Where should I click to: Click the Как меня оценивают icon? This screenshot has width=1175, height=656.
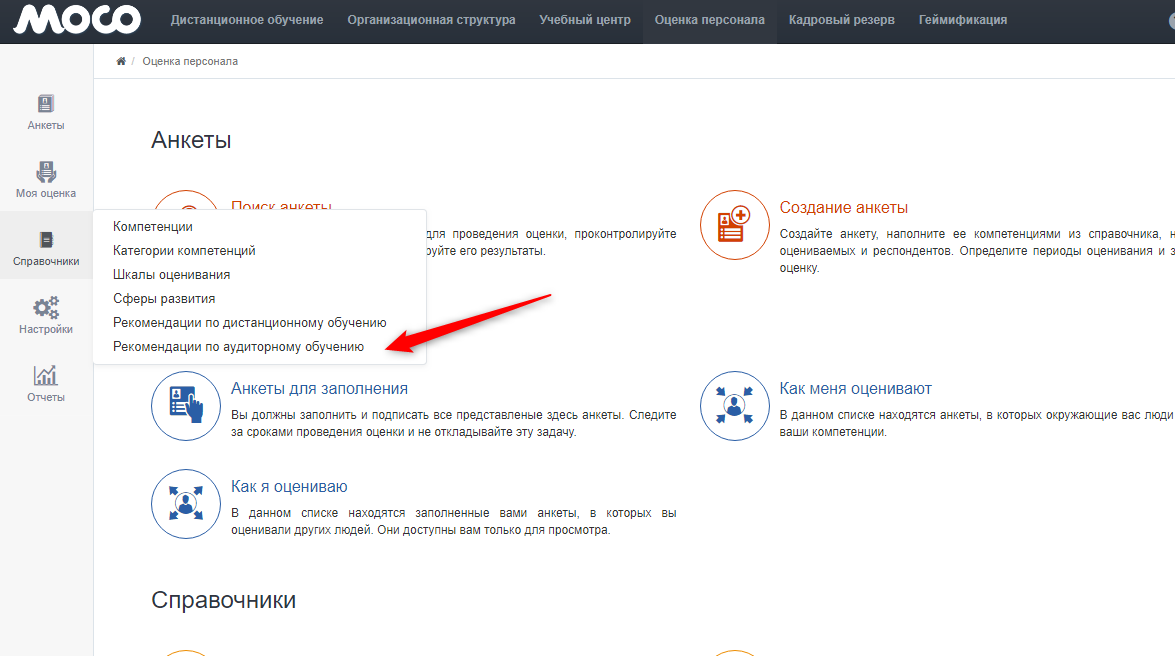point(734,406)
